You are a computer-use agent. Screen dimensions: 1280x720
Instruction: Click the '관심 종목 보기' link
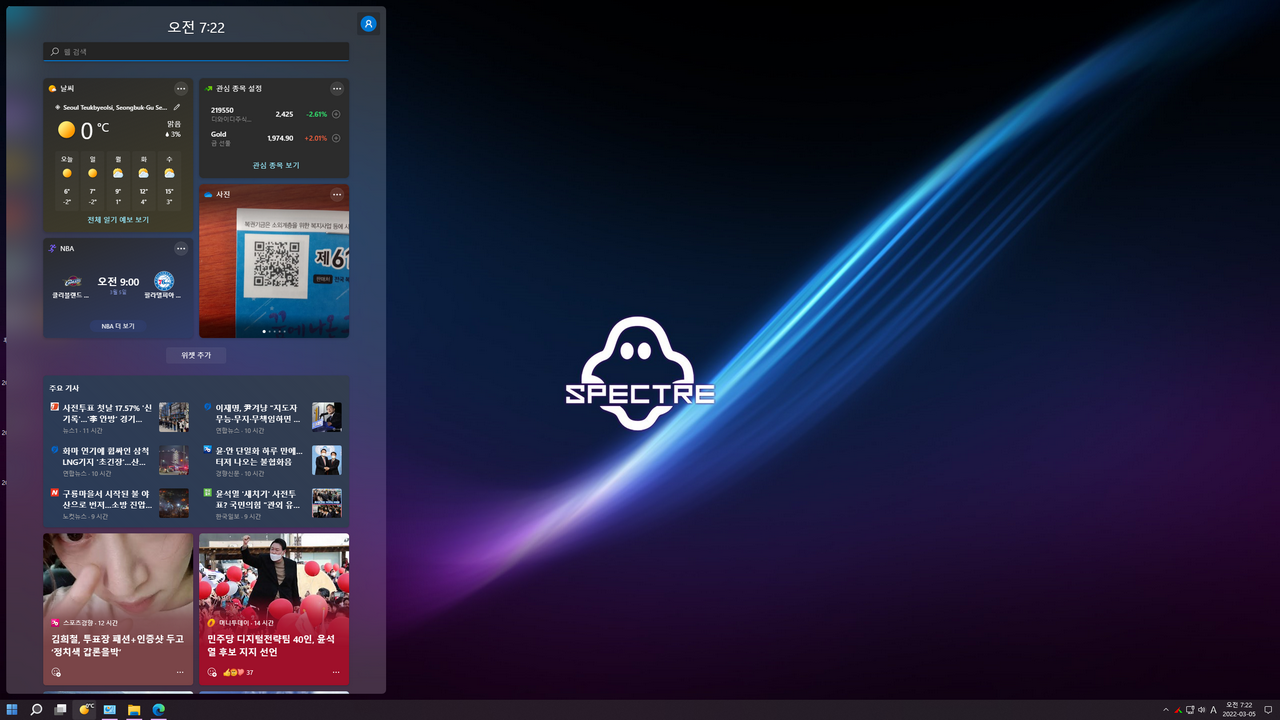[275, 165]
